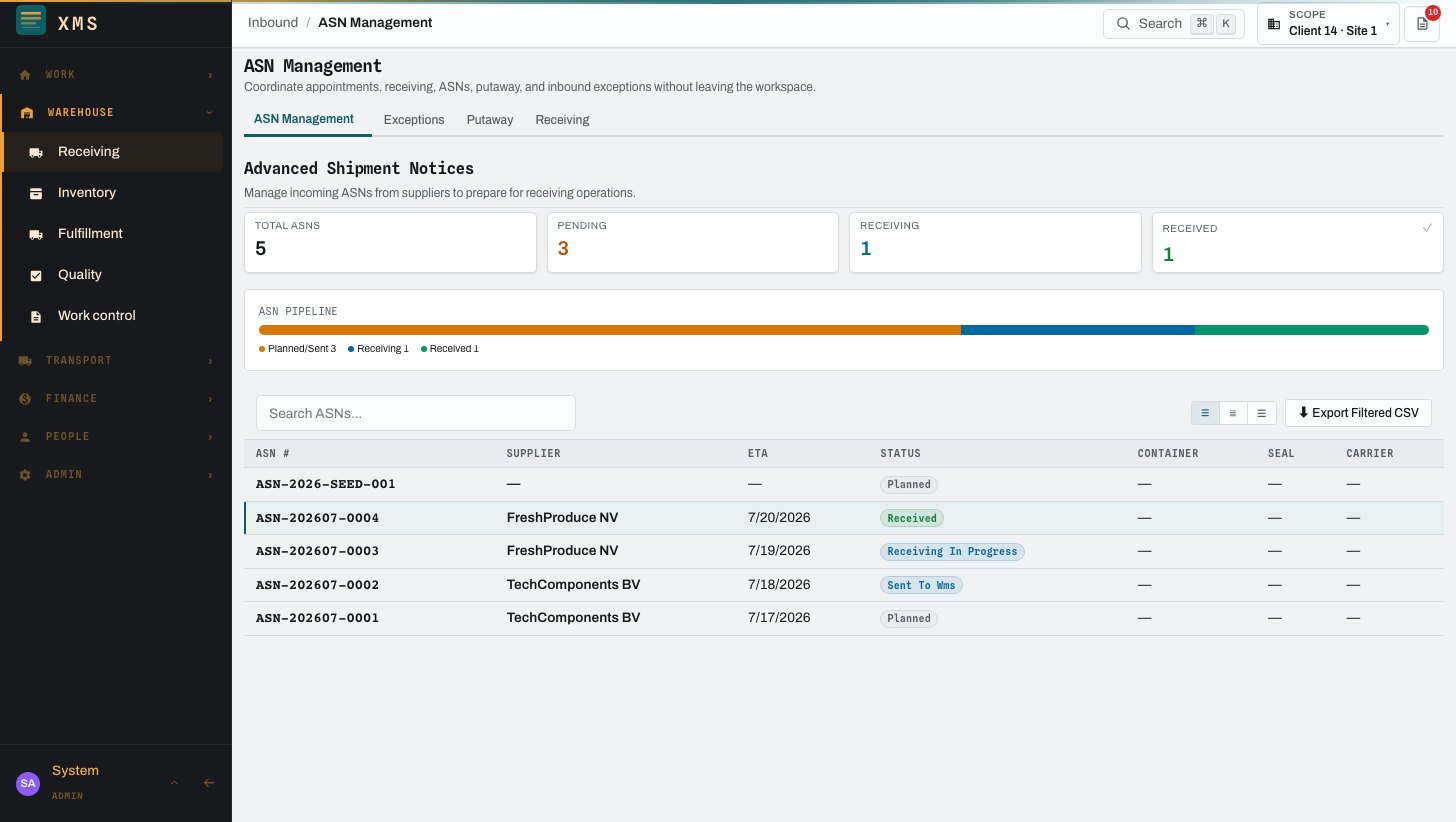Image resolution: width=1456 pixels, height=822 pixels.
Task: Select the medium row density view
Action: click(x=1233, y=412)
